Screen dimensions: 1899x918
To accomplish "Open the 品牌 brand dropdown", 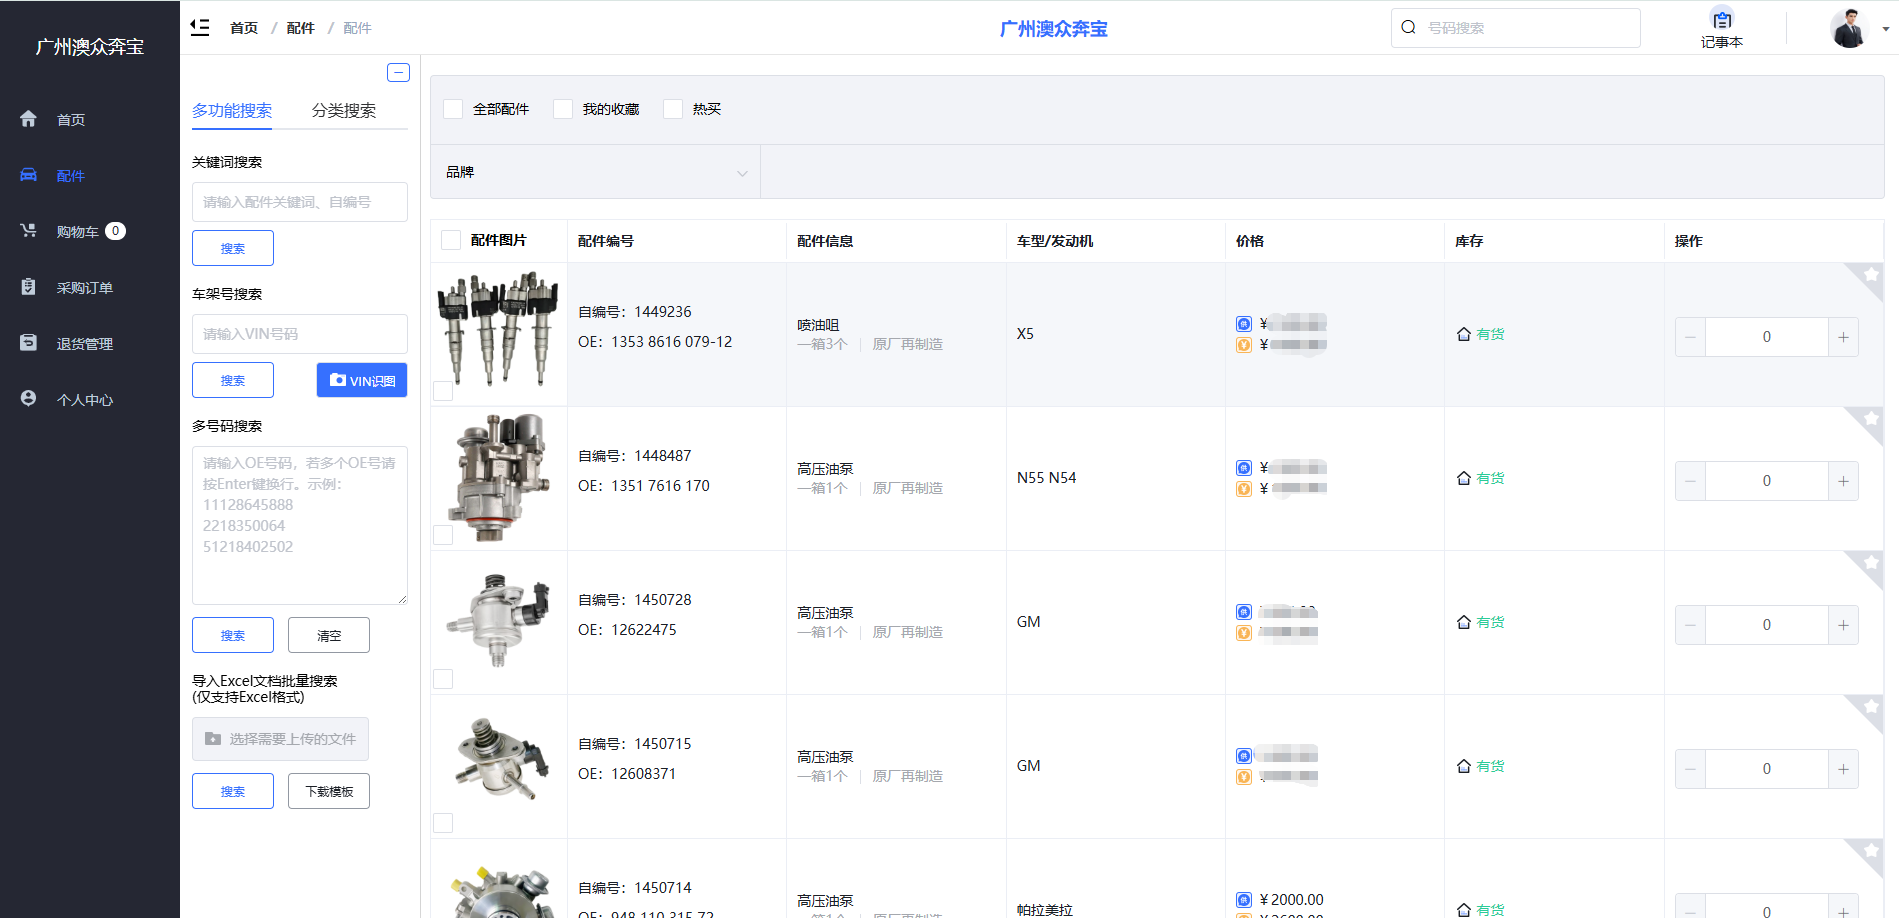I will pyautogui.click(x=597, y=171).
